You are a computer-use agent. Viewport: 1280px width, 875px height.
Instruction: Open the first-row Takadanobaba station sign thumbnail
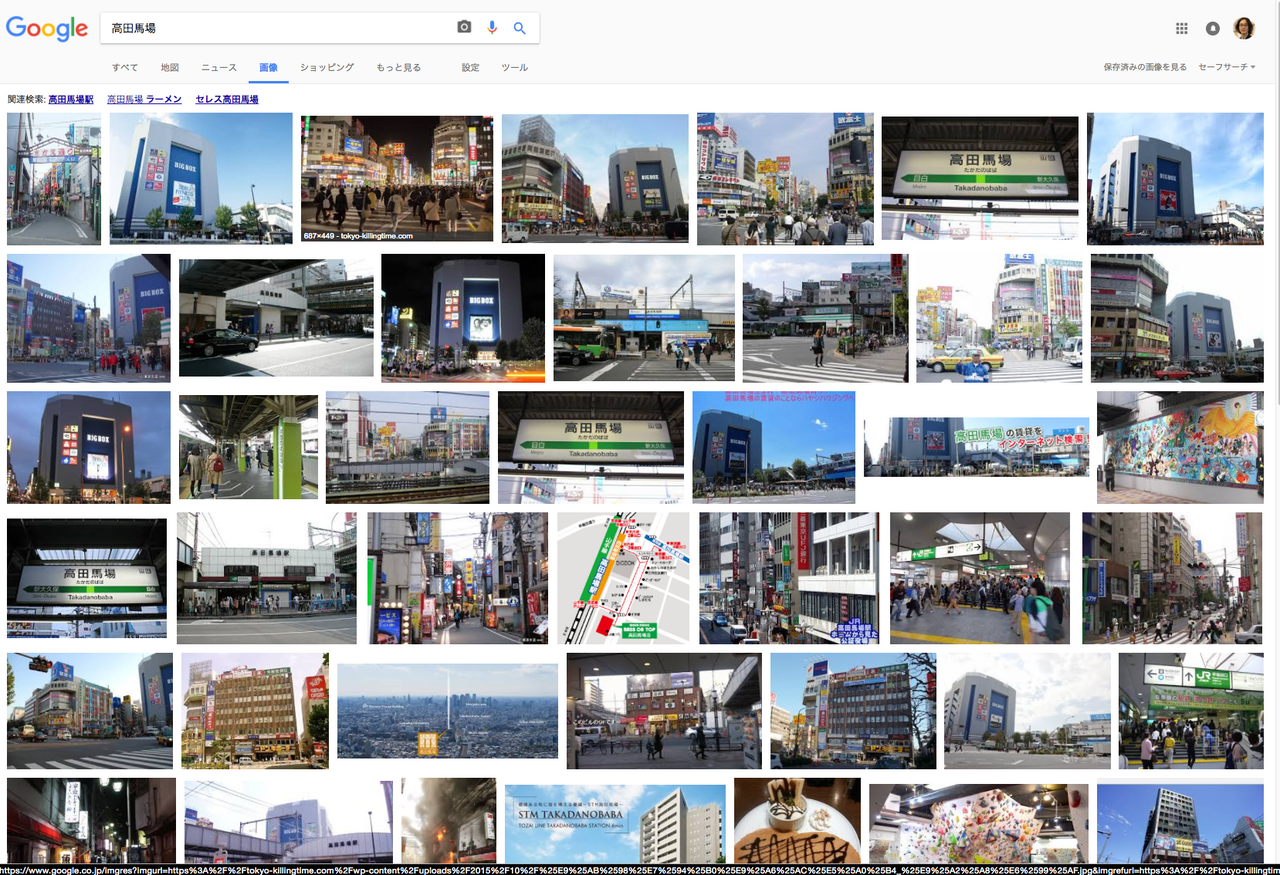tap(980, 178)
